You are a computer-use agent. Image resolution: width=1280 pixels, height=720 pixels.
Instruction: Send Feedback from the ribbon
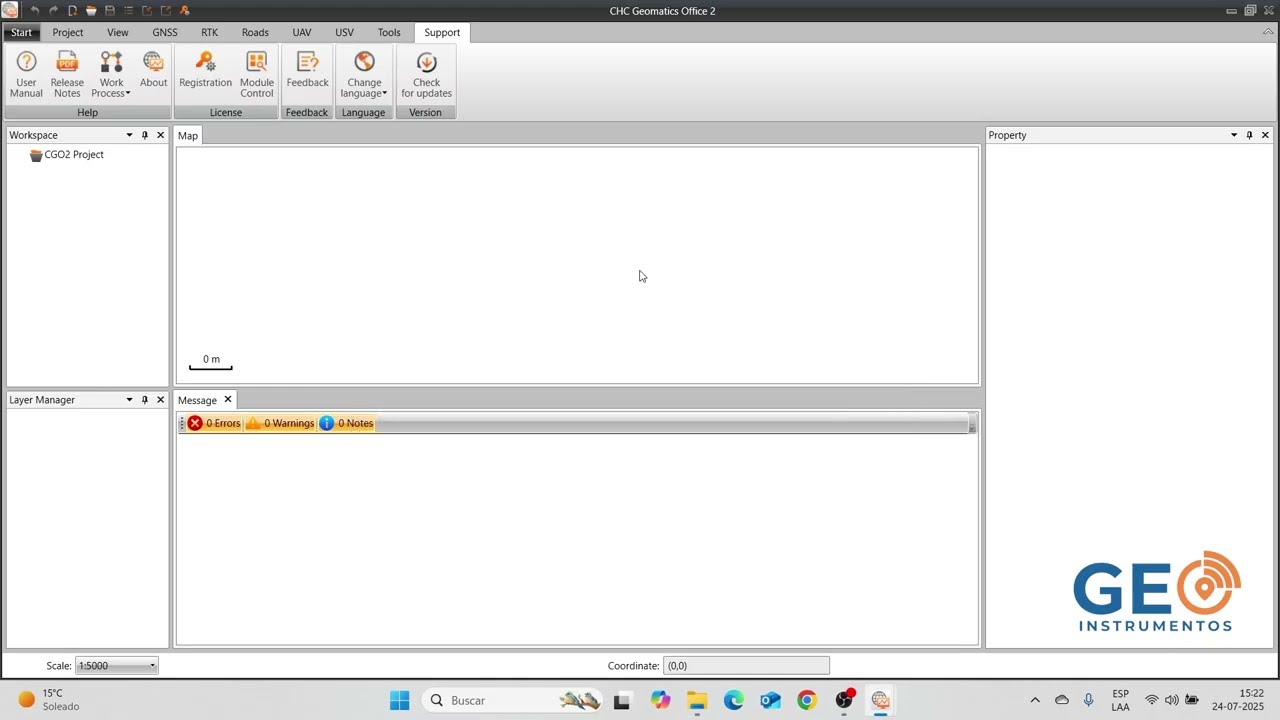click(x=307, y=70)
